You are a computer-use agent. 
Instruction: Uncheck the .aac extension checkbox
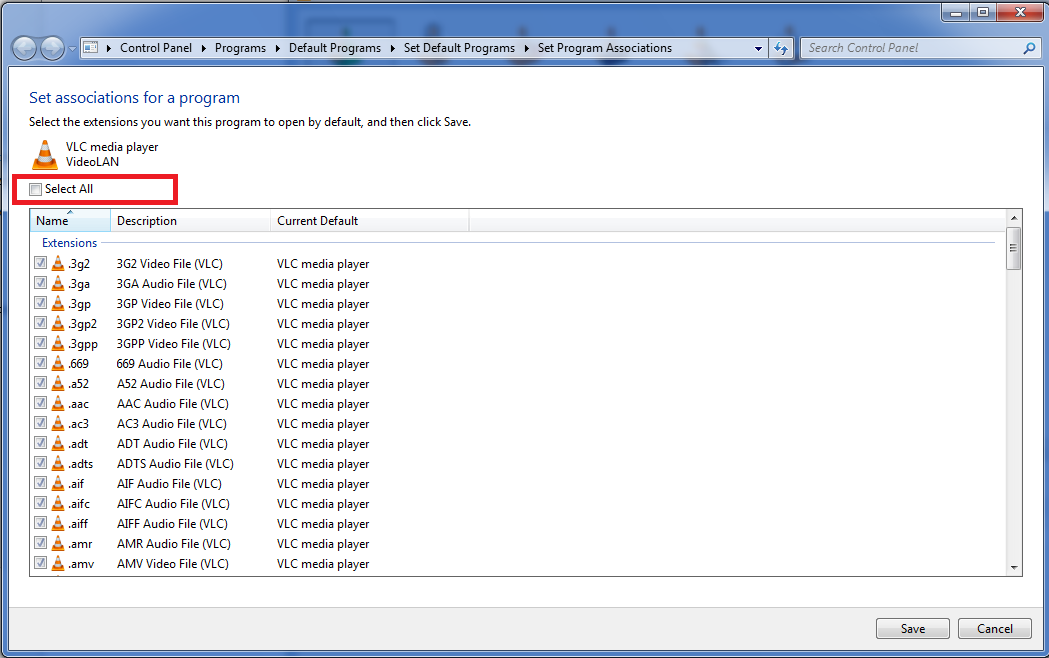coord(40,403)
